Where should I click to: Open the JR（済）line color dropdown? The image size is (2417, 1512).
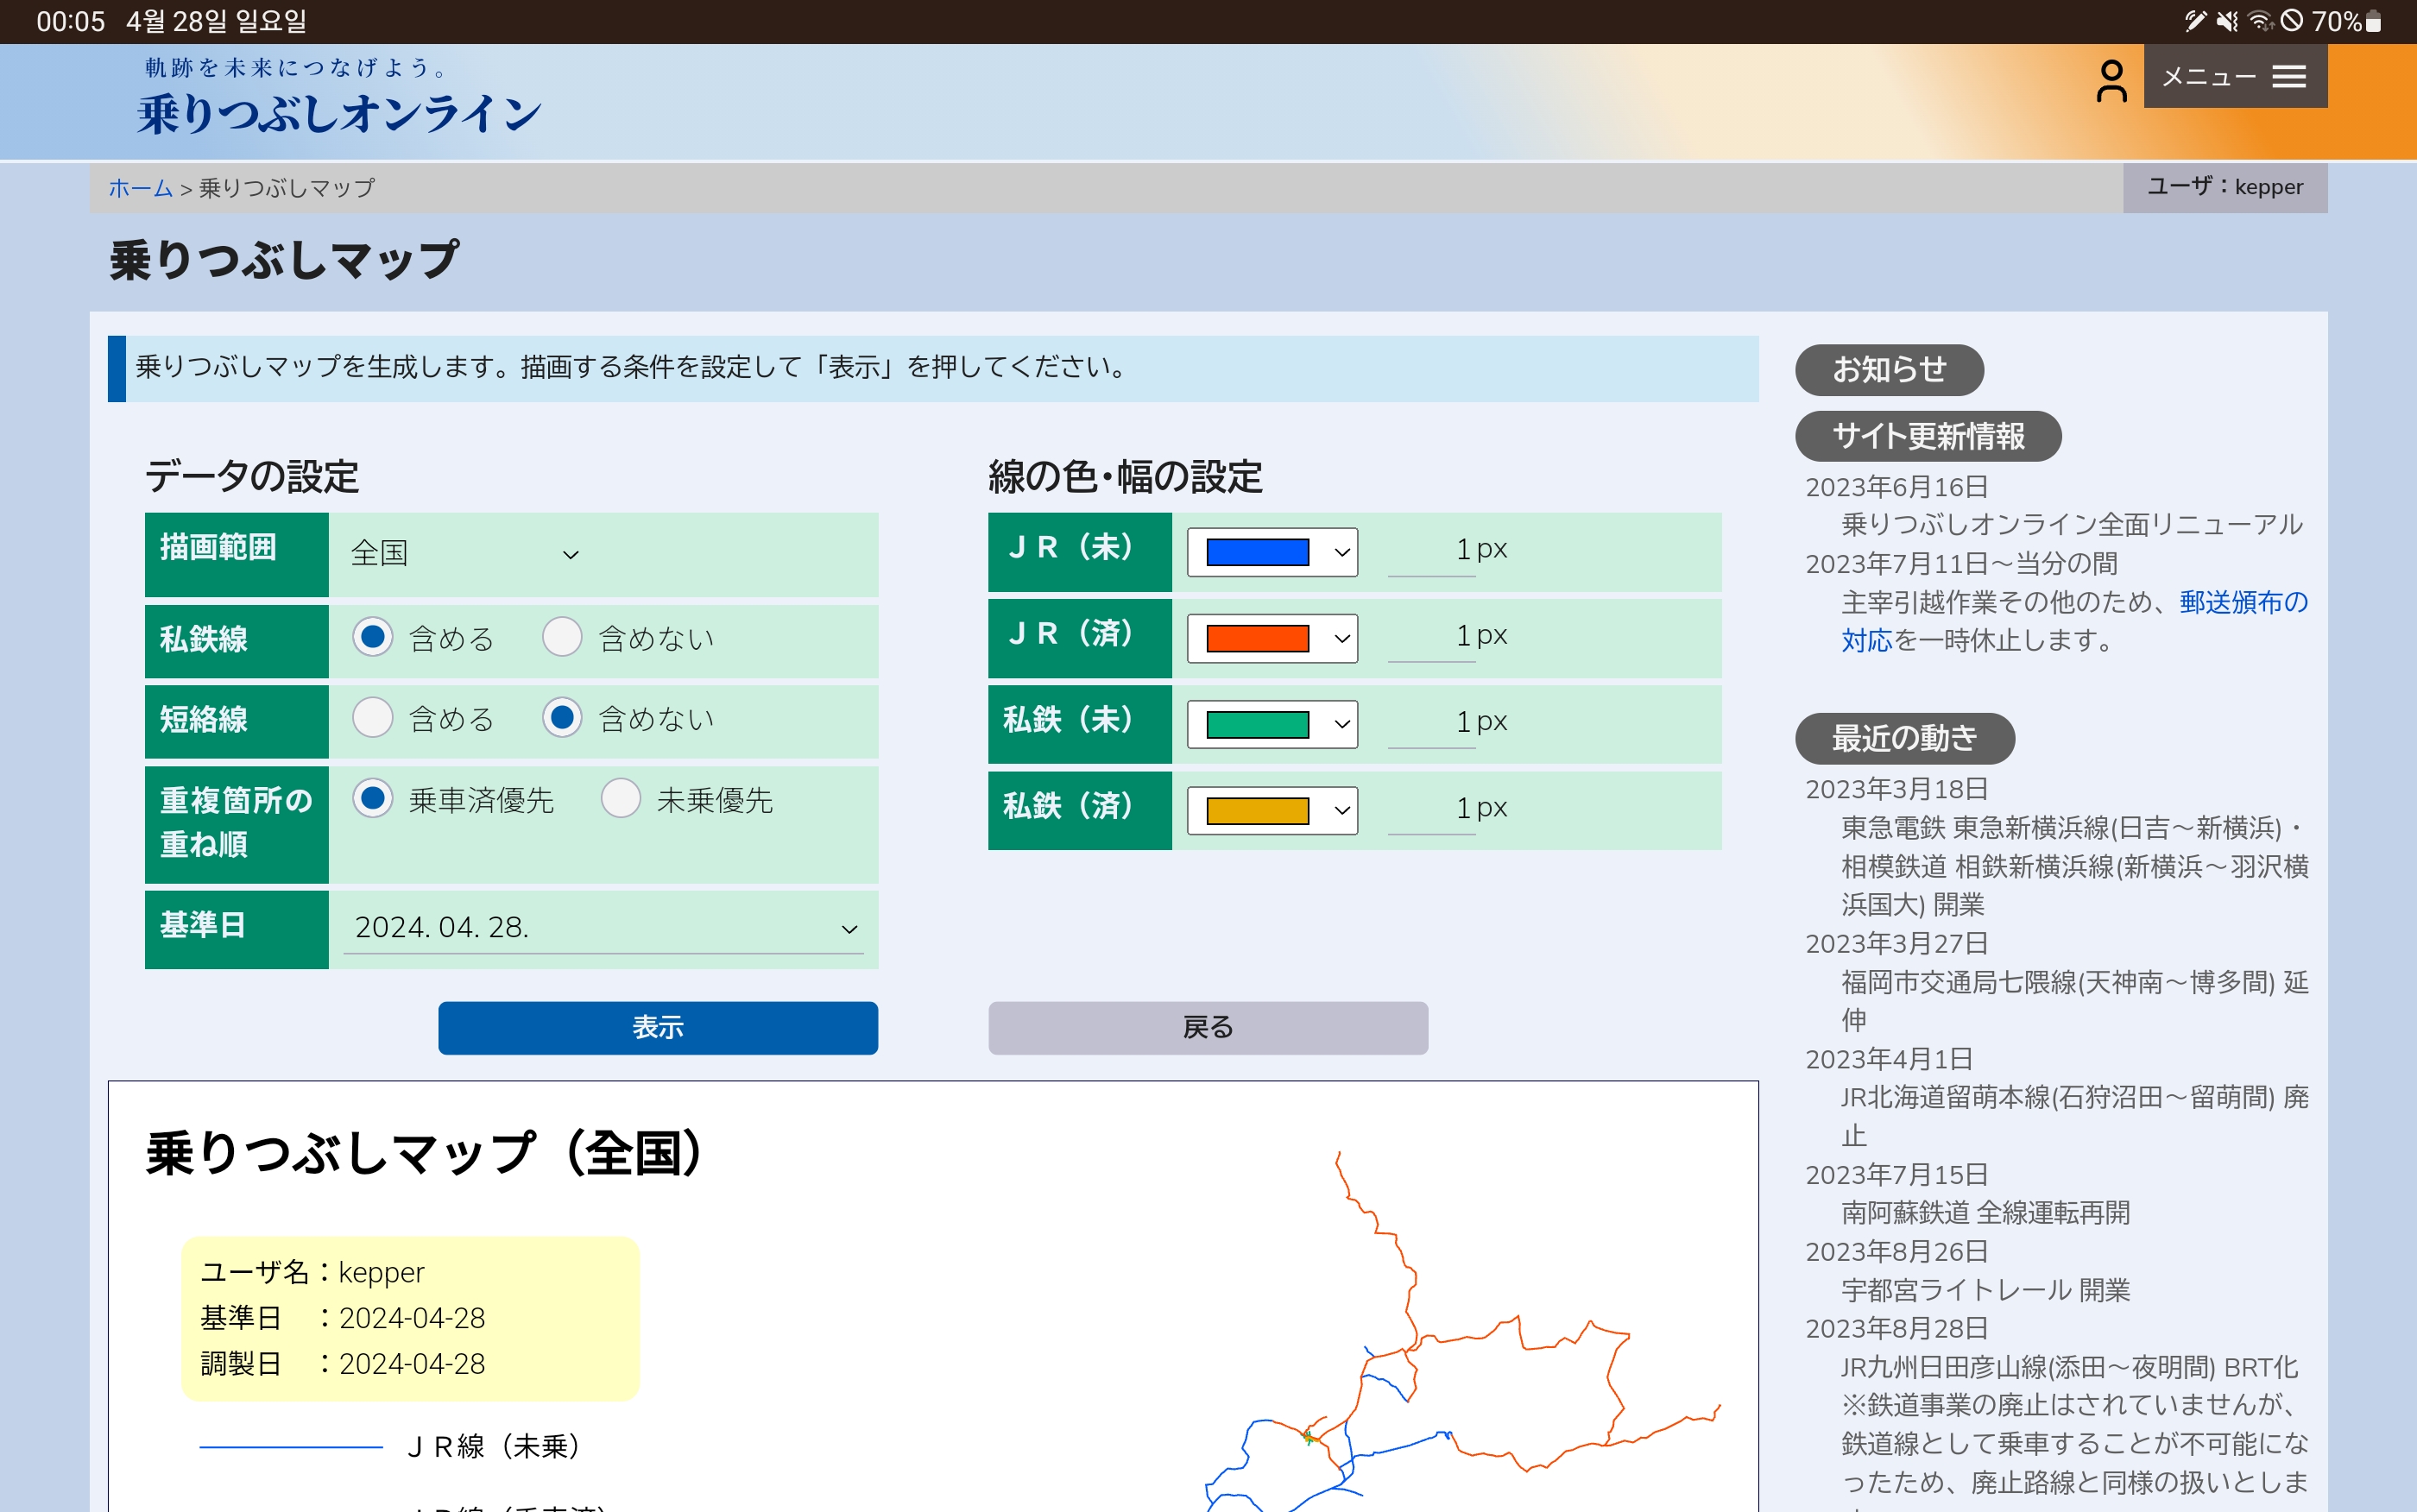click(x=1272, y=637)
